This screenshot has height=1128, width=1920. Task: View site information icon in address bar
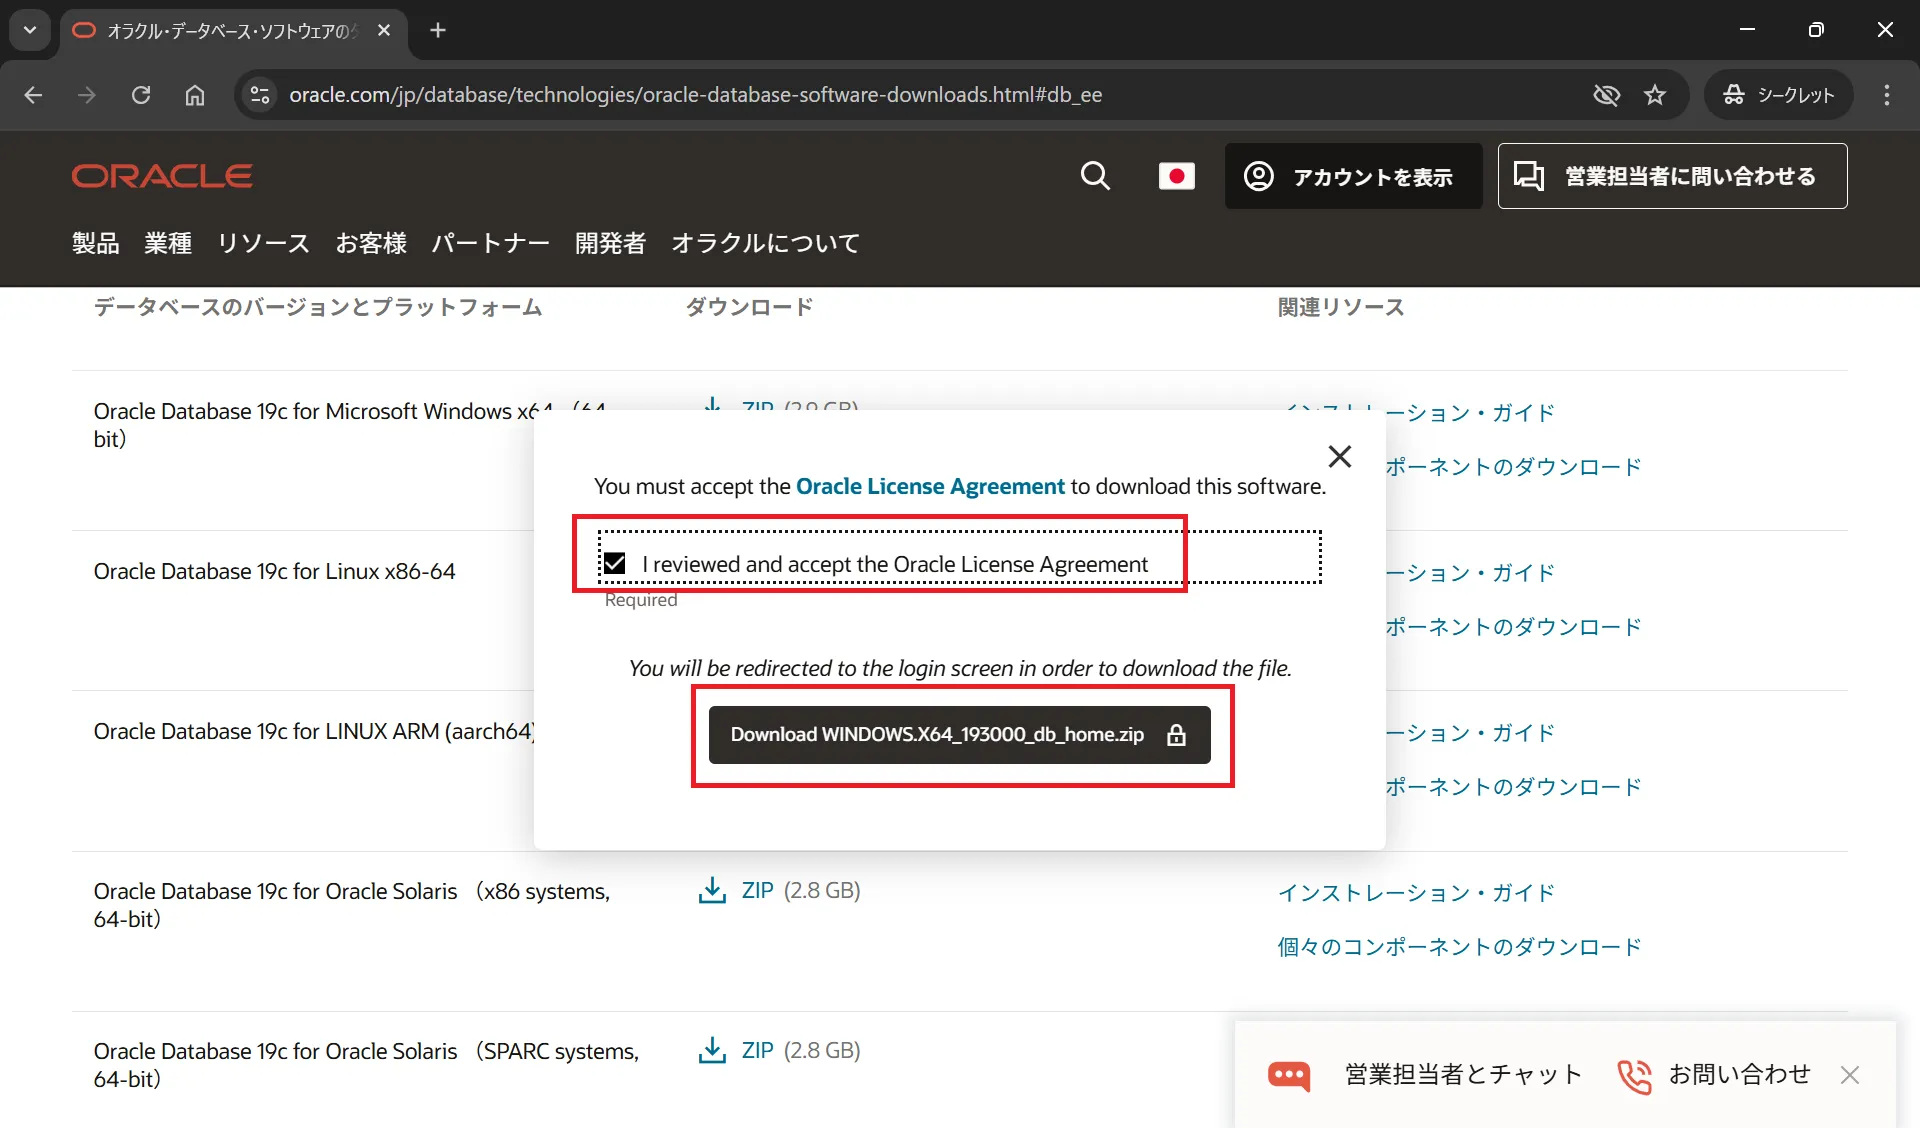tap(260, 95)
